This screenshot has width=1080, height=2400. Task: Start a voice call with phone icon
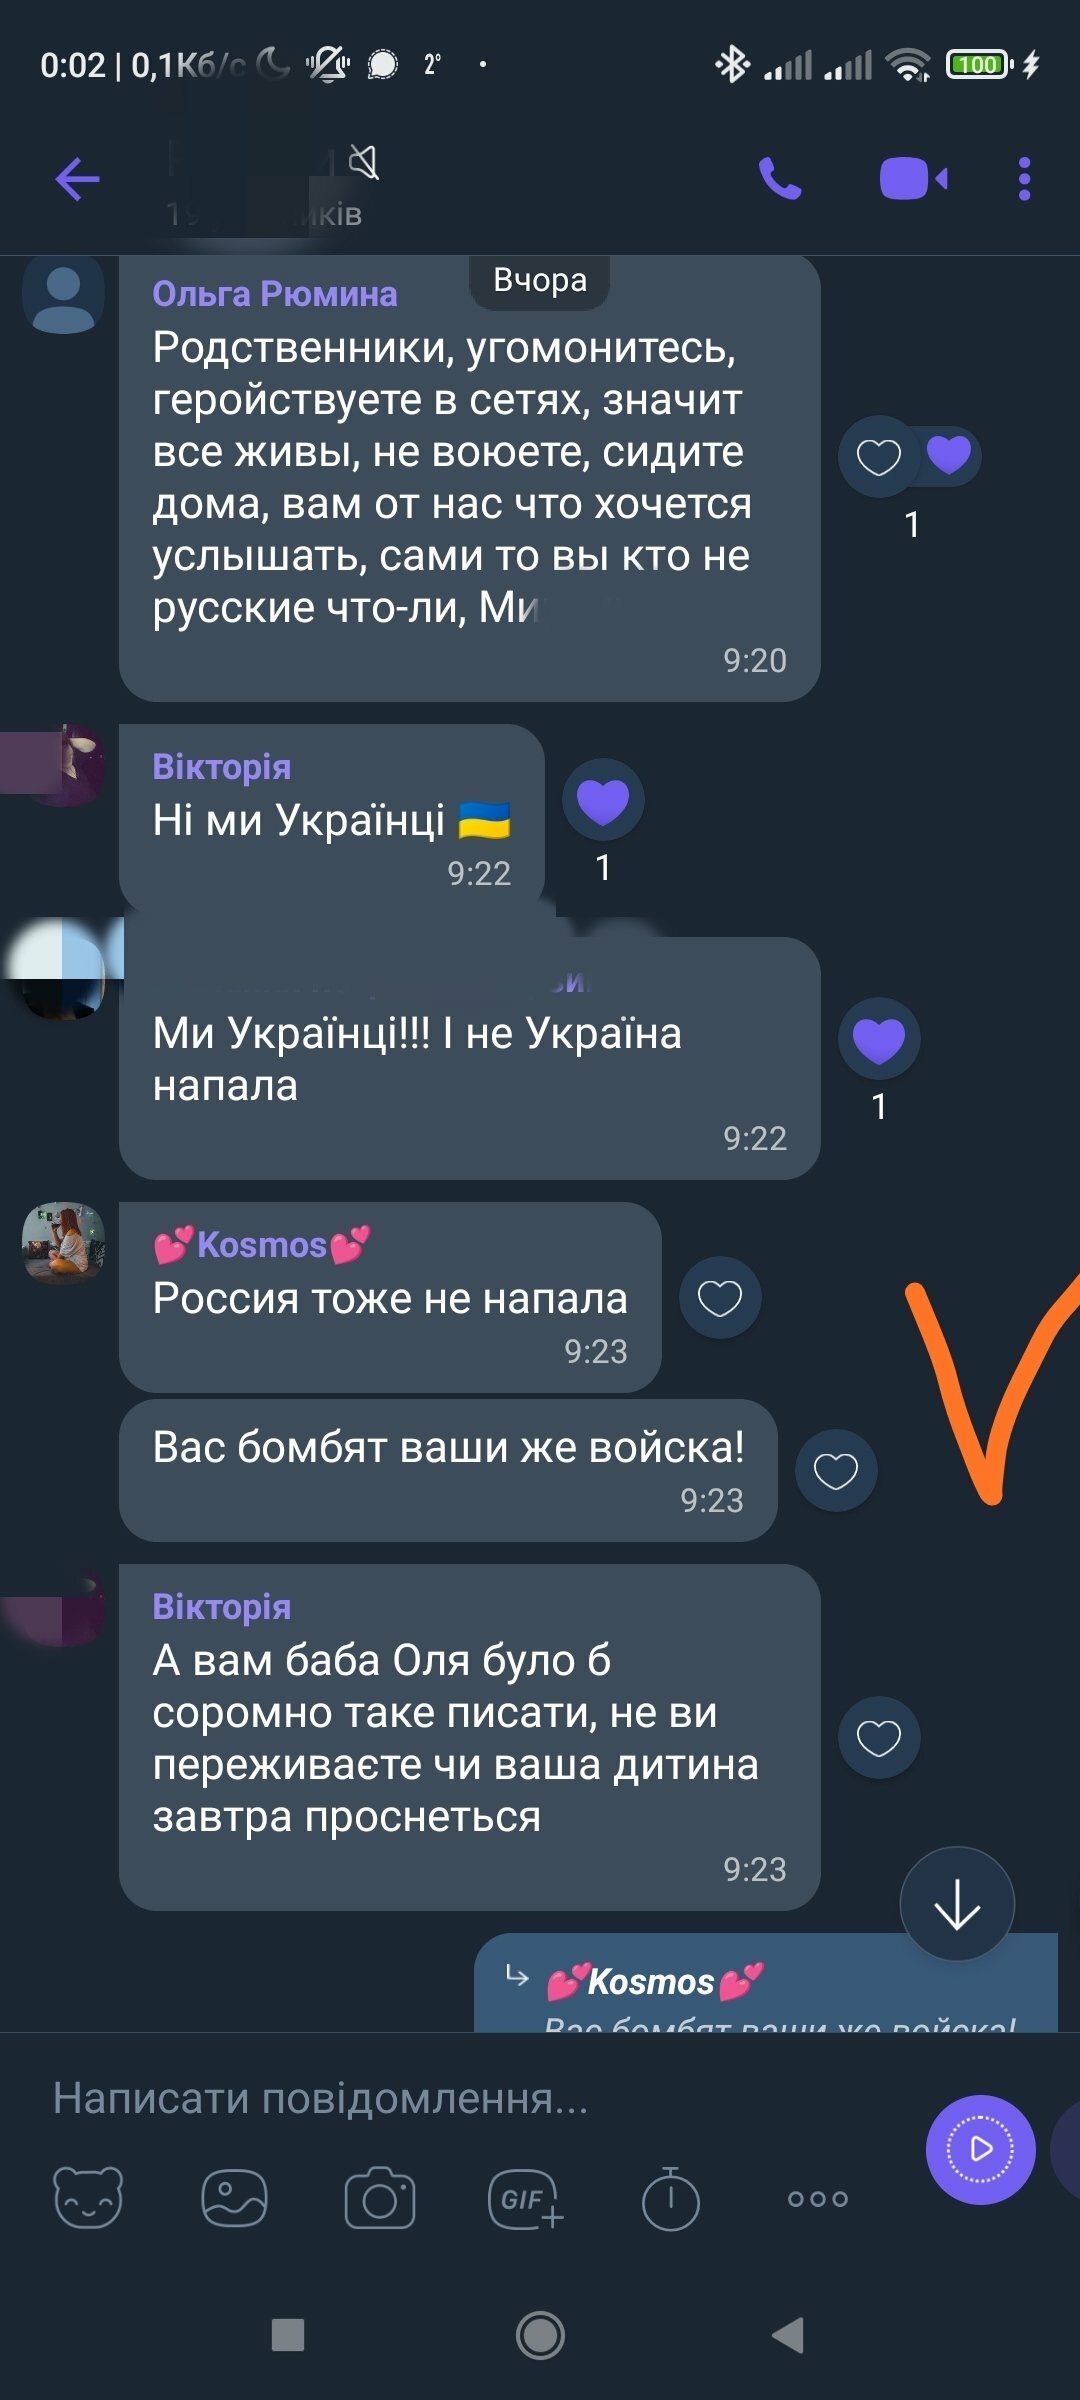point(780,179)
